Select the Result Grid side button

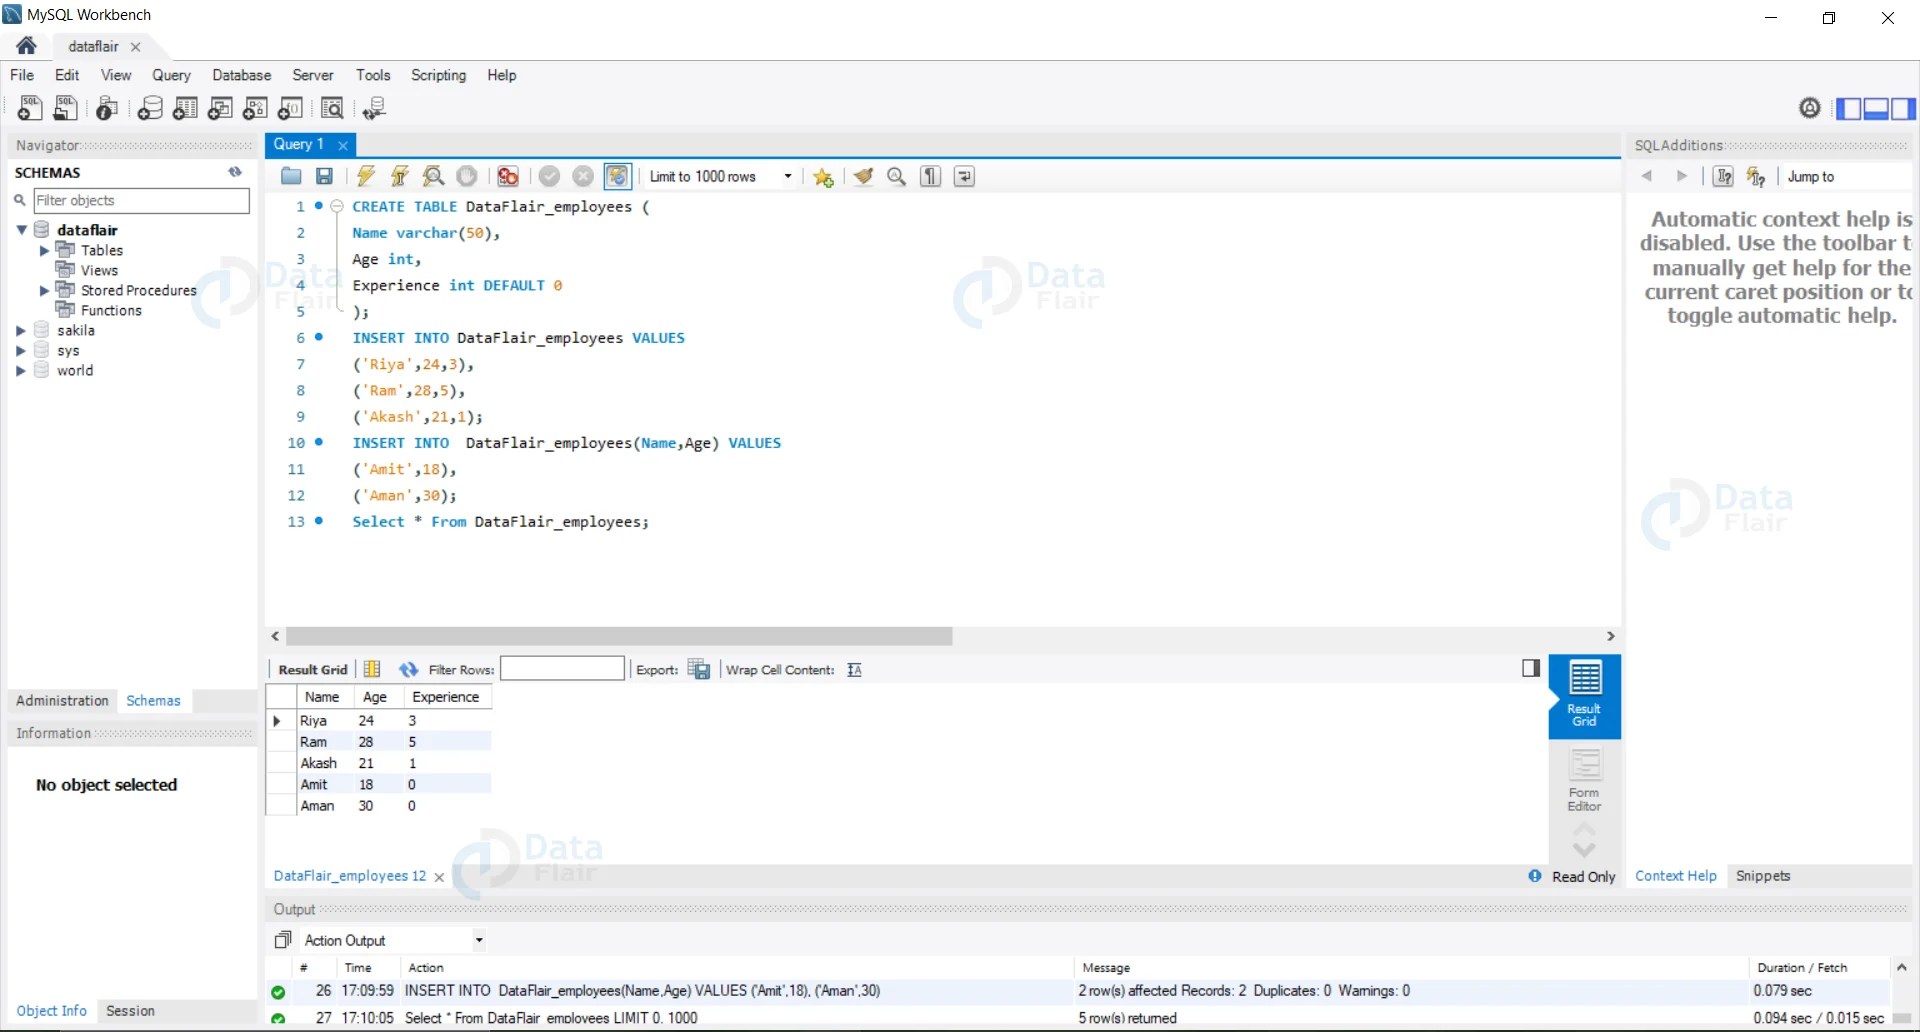pyautogui.click(x=1584, y=696)
